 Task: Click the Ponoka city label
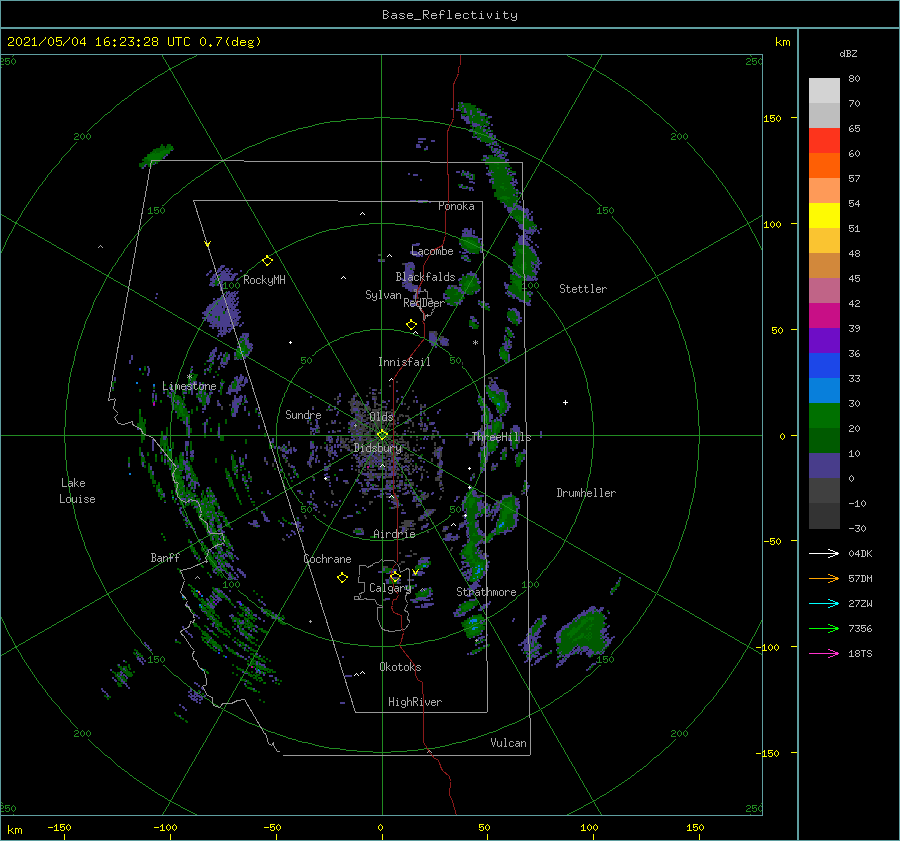(456, 206)
